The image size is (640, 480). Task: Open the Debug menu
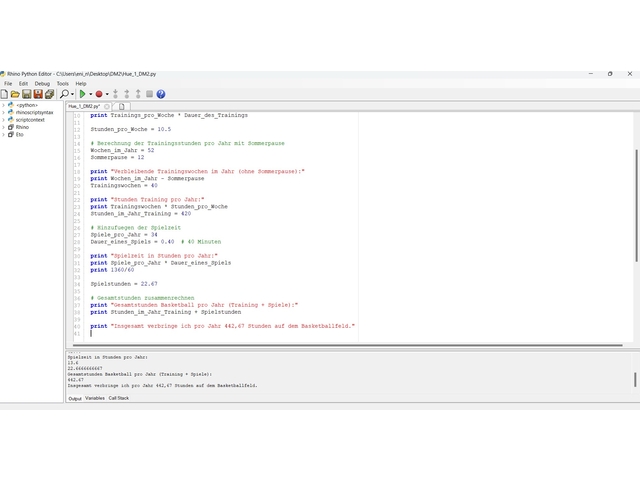tap(42, 84)
